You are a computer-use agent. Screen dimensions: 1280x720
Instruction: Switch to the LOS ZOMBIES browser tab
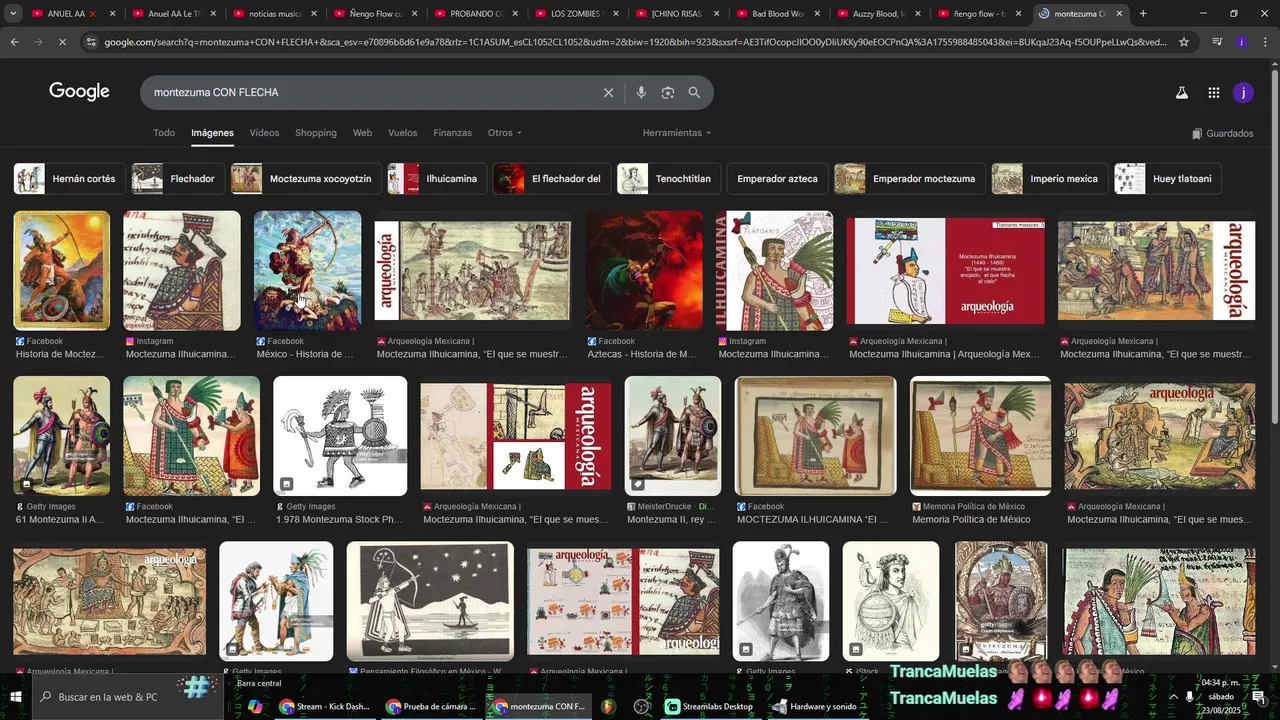575,13
